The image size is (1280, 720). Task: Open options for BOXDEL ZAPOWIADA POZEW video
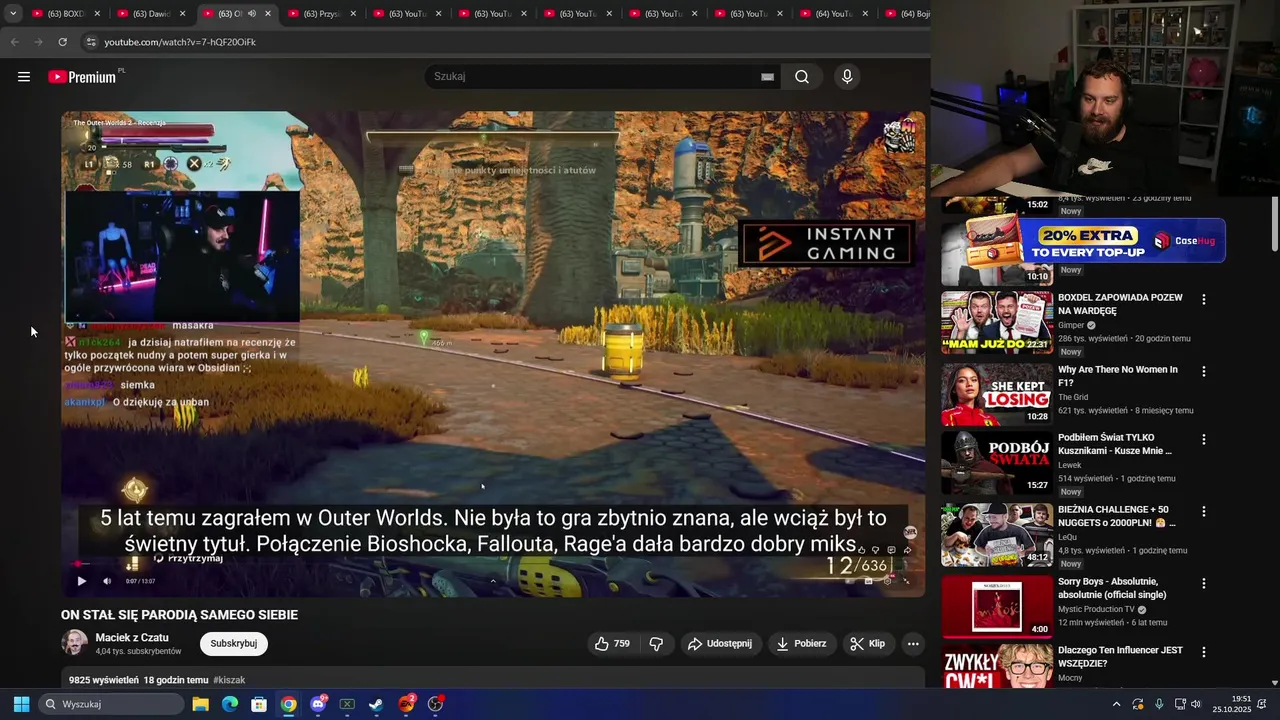click(1203, 299)
